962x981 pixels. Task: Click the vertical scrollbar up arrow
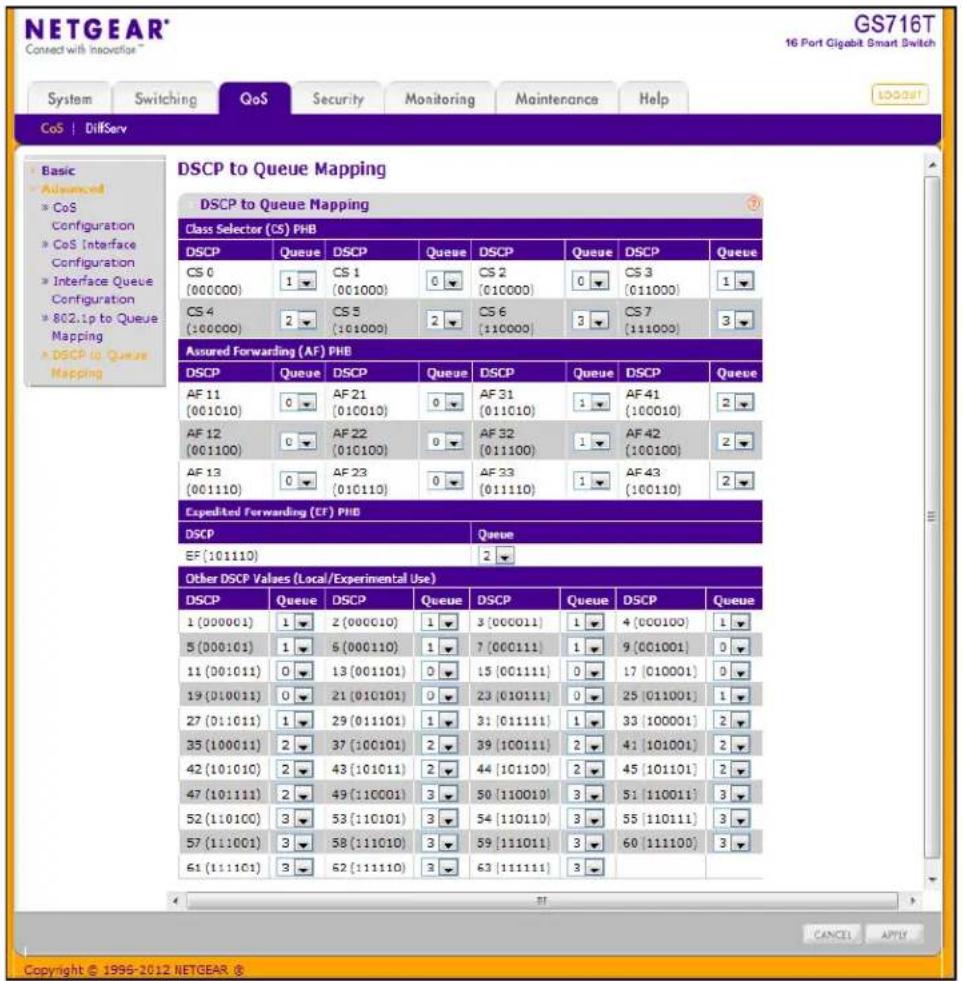(x=932, y=166)
